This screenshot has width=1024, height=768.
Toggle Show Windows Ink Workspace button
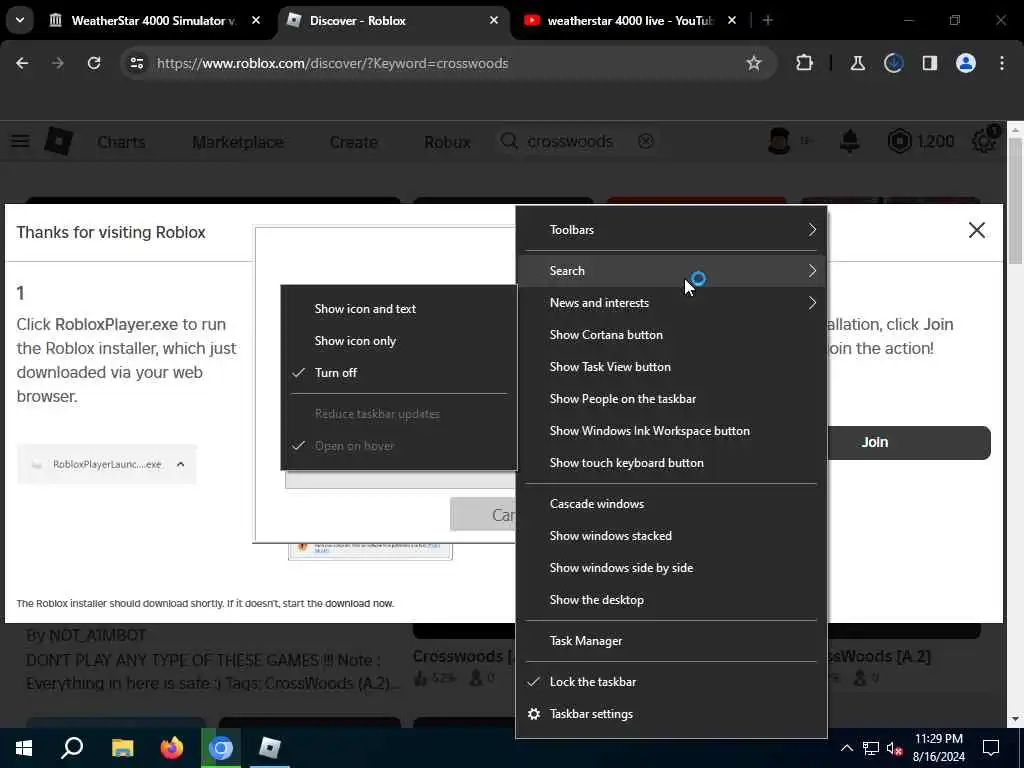coord(671,430)
